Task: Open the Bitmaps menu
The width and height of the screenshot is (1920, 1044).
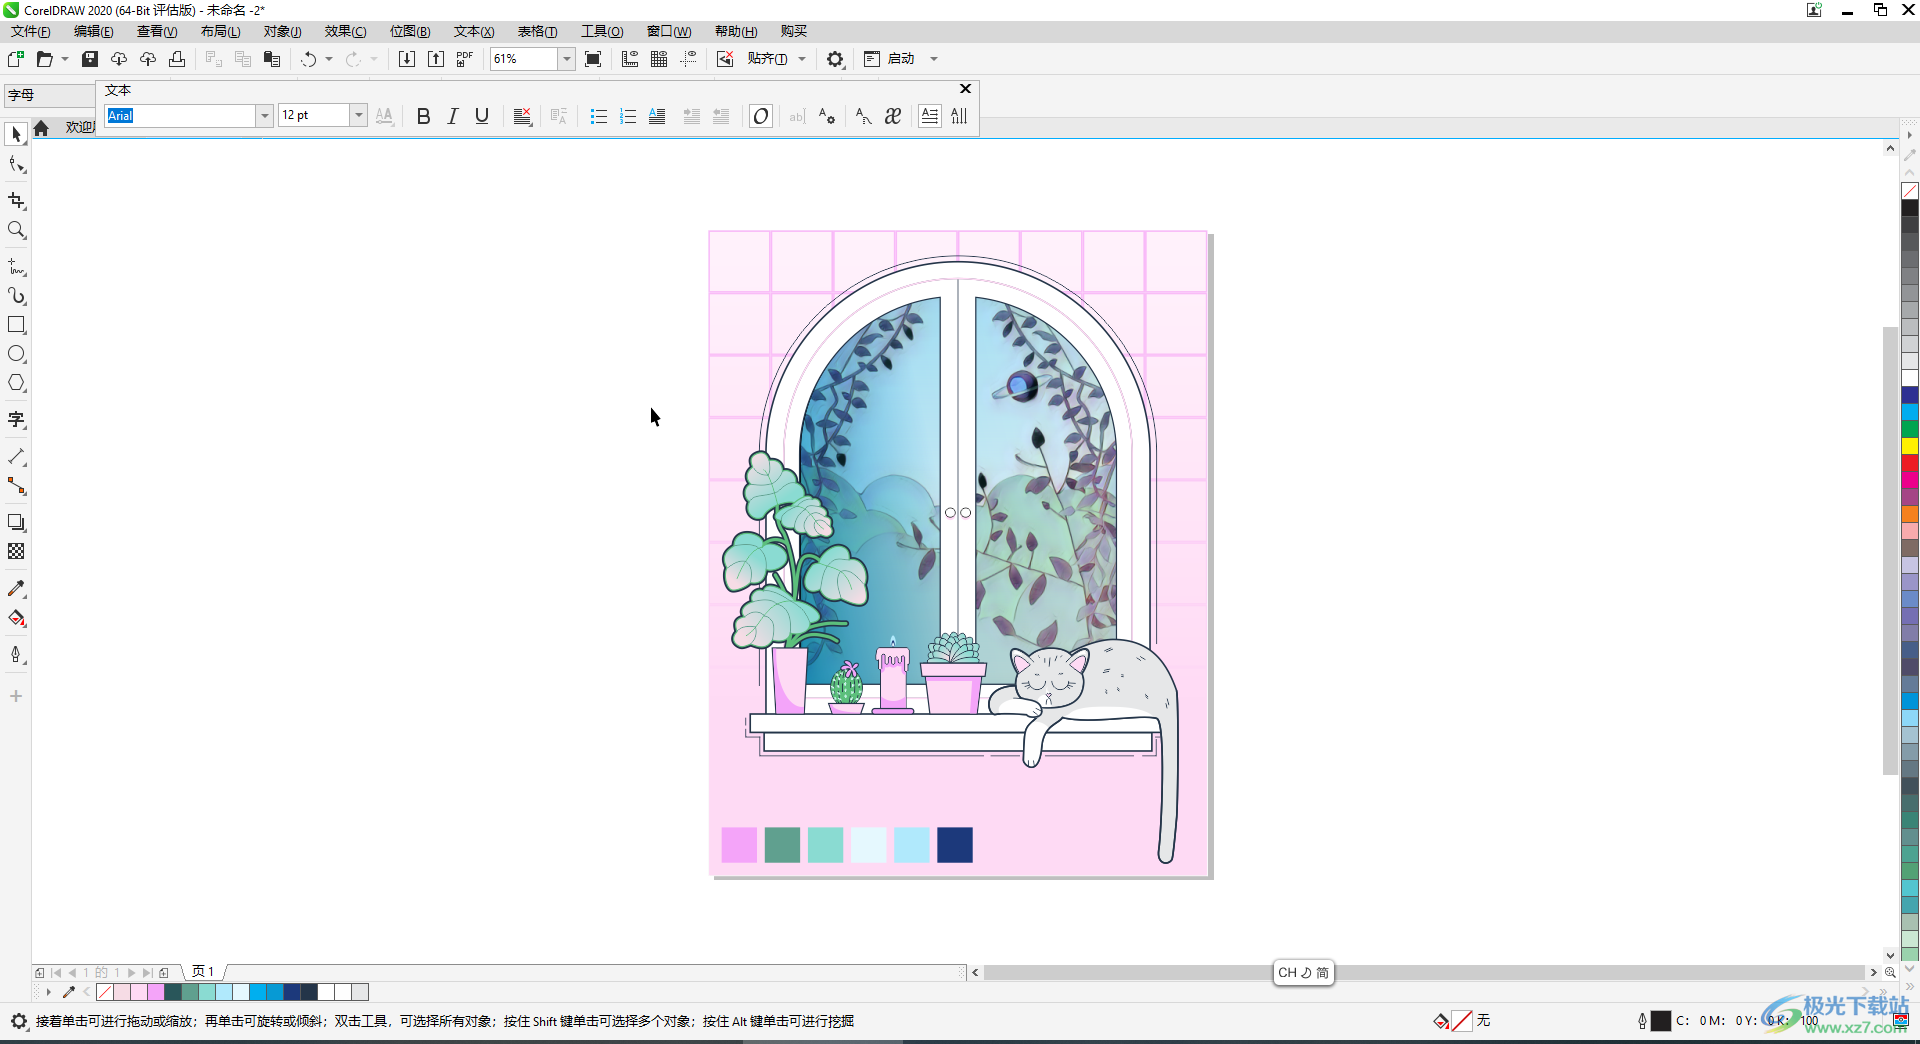Action: [410, 31]
